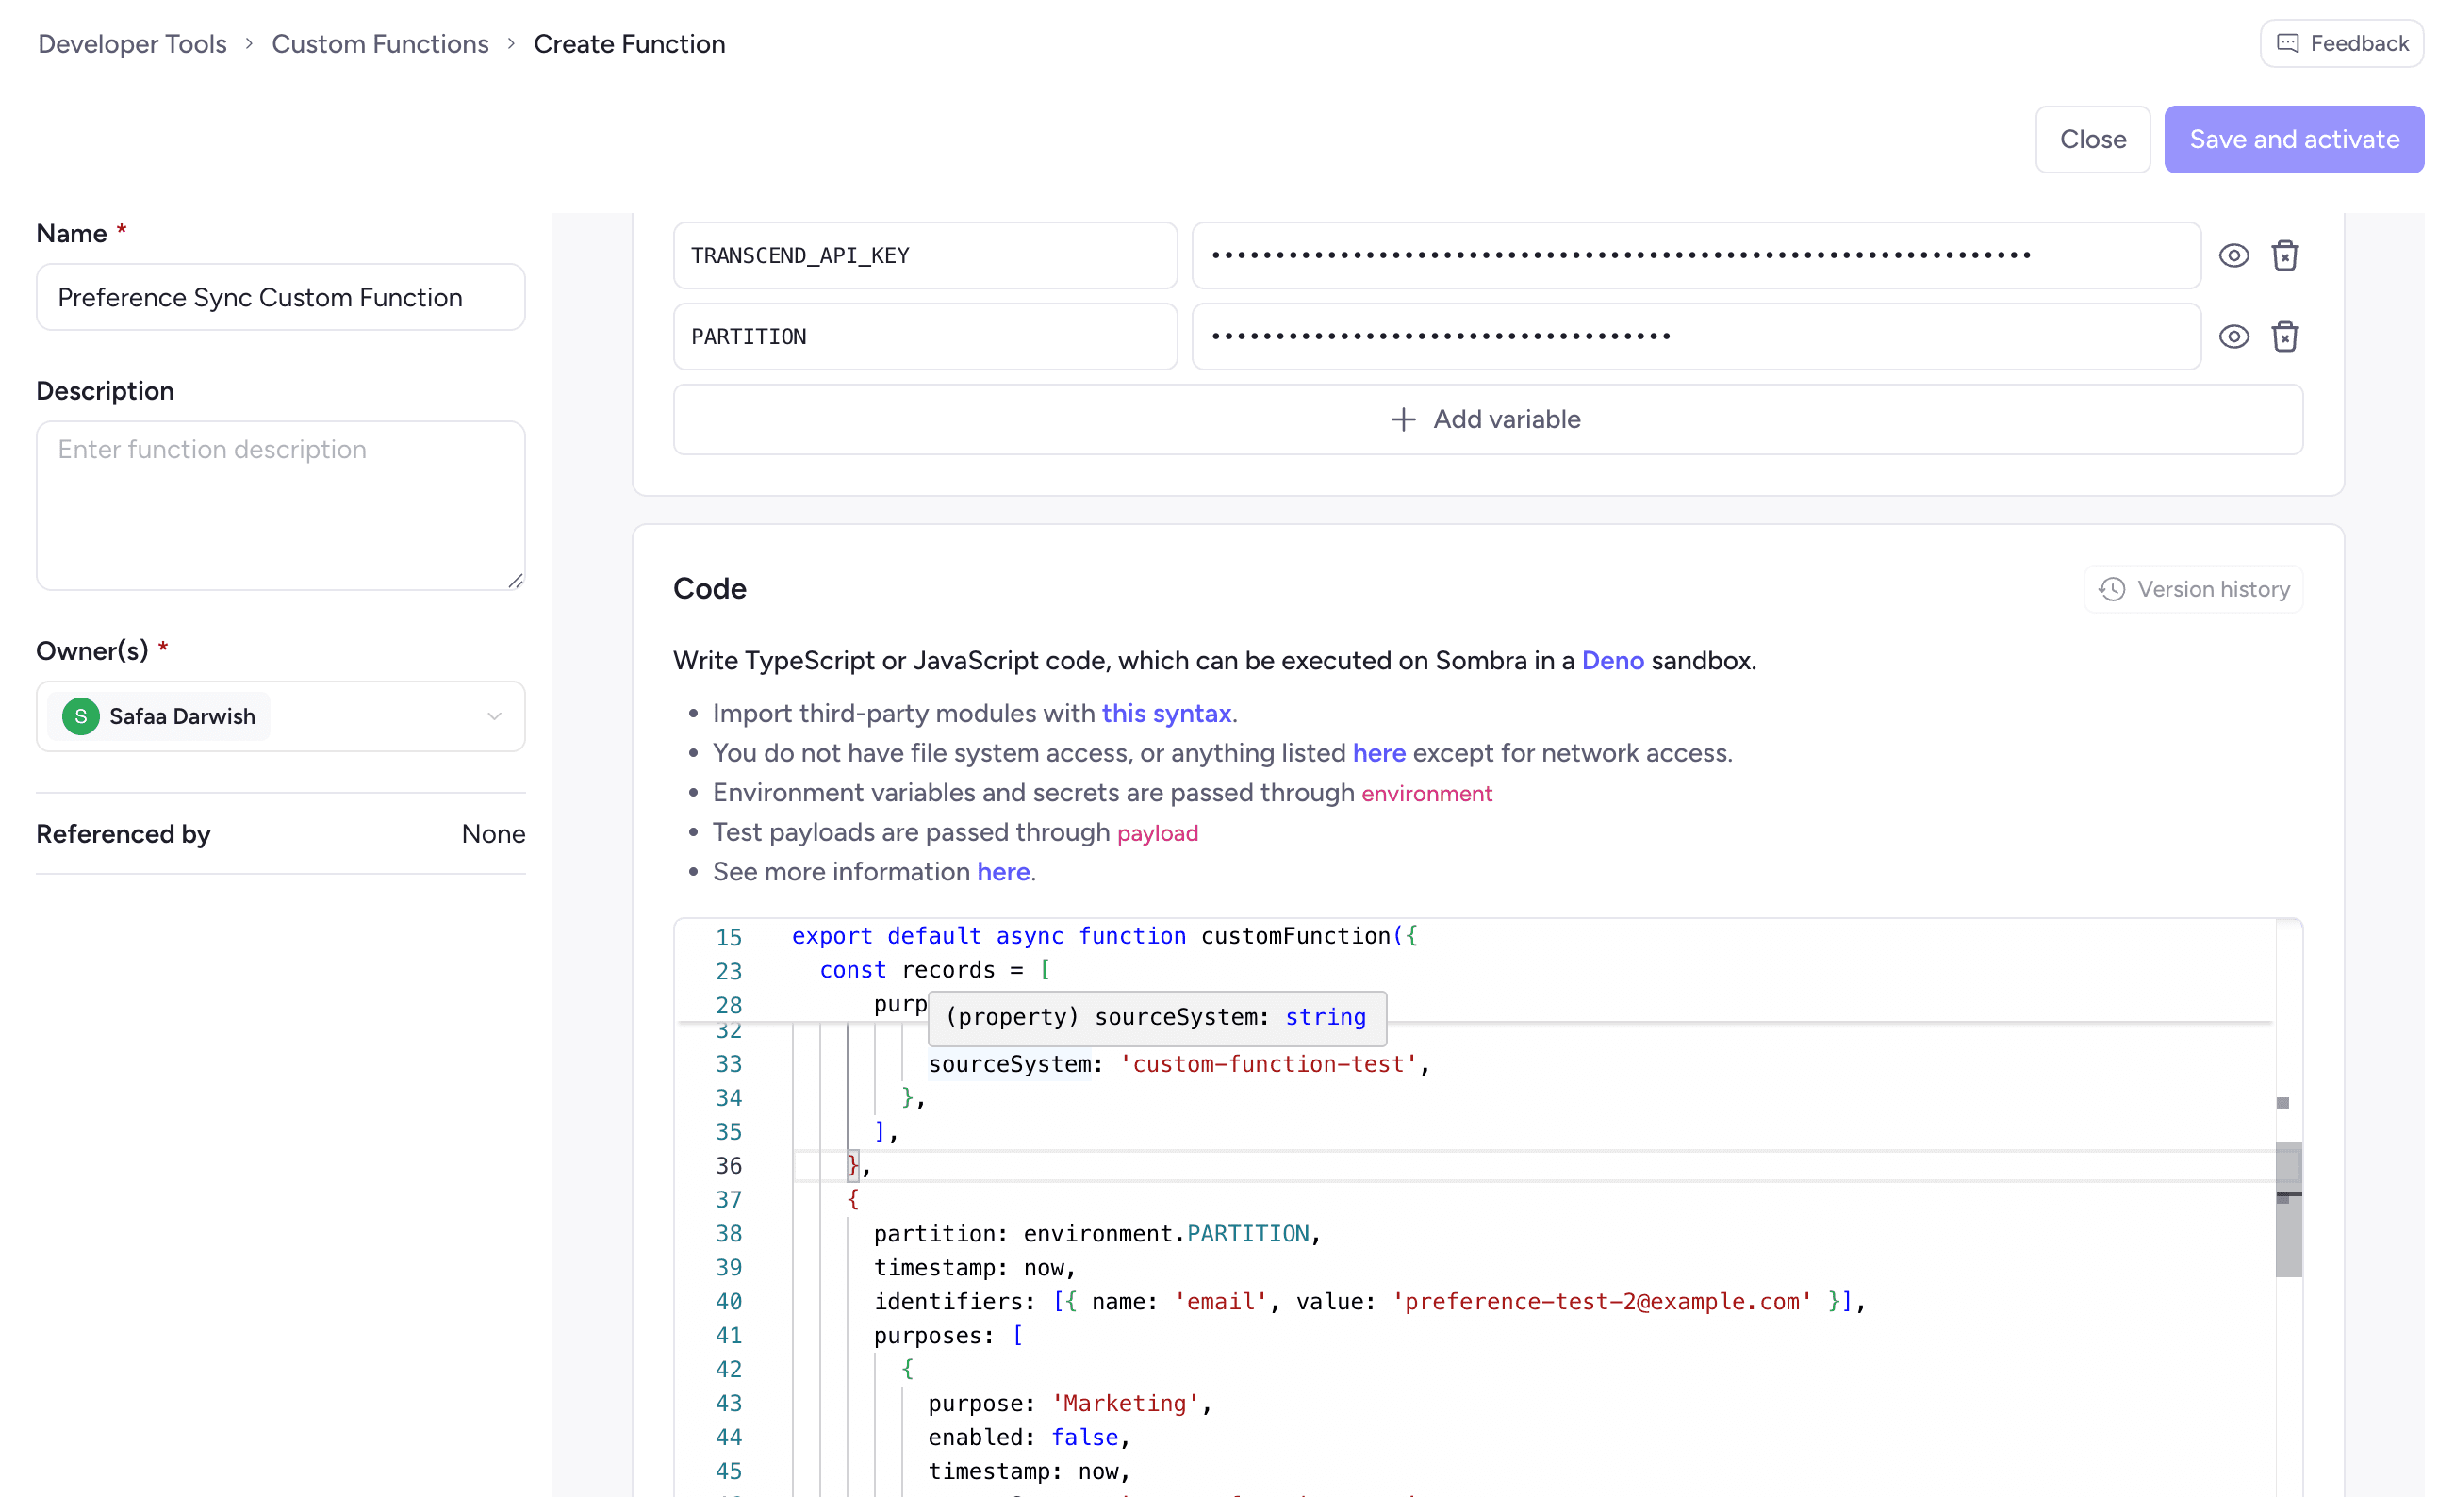
Task: Click the Safaa Darwish avatar badge
Action: 81,716
